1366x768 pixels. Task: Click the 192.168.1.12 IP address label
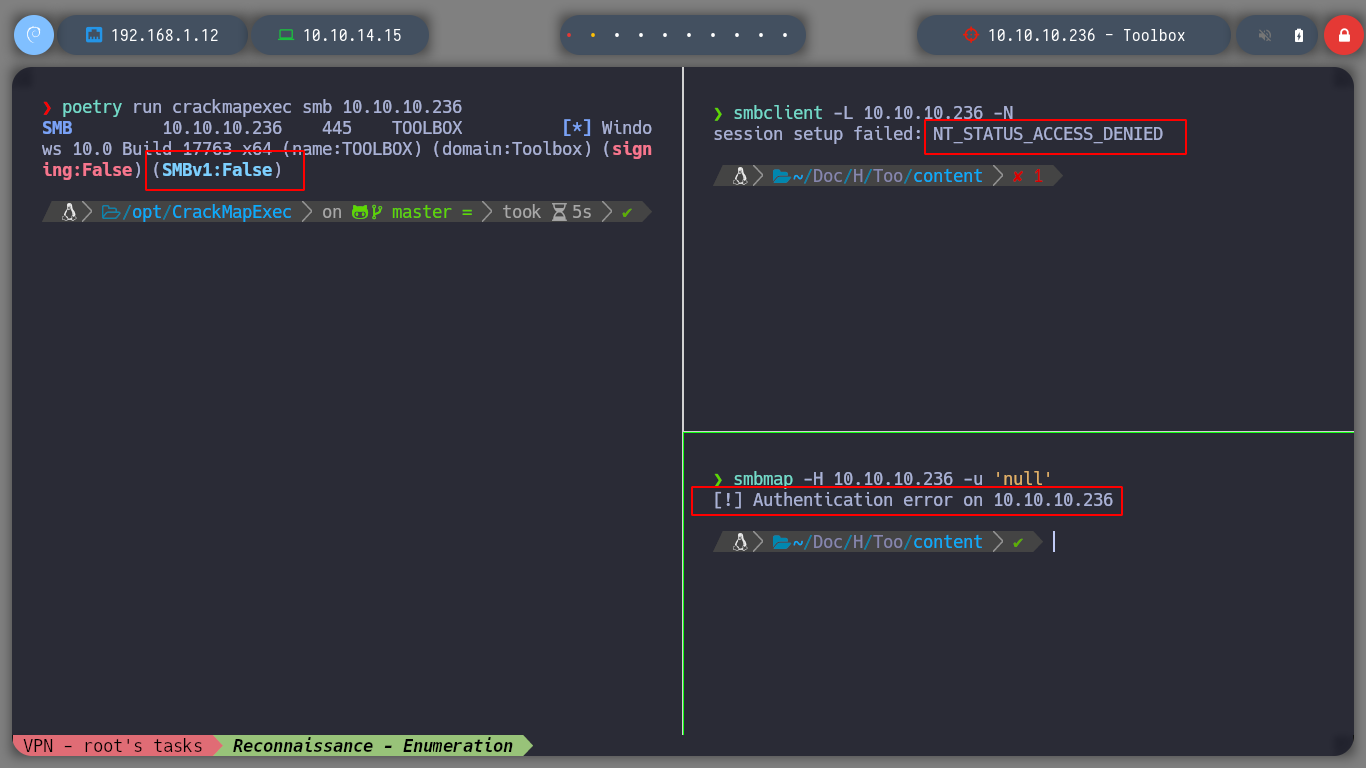(165, 35)
